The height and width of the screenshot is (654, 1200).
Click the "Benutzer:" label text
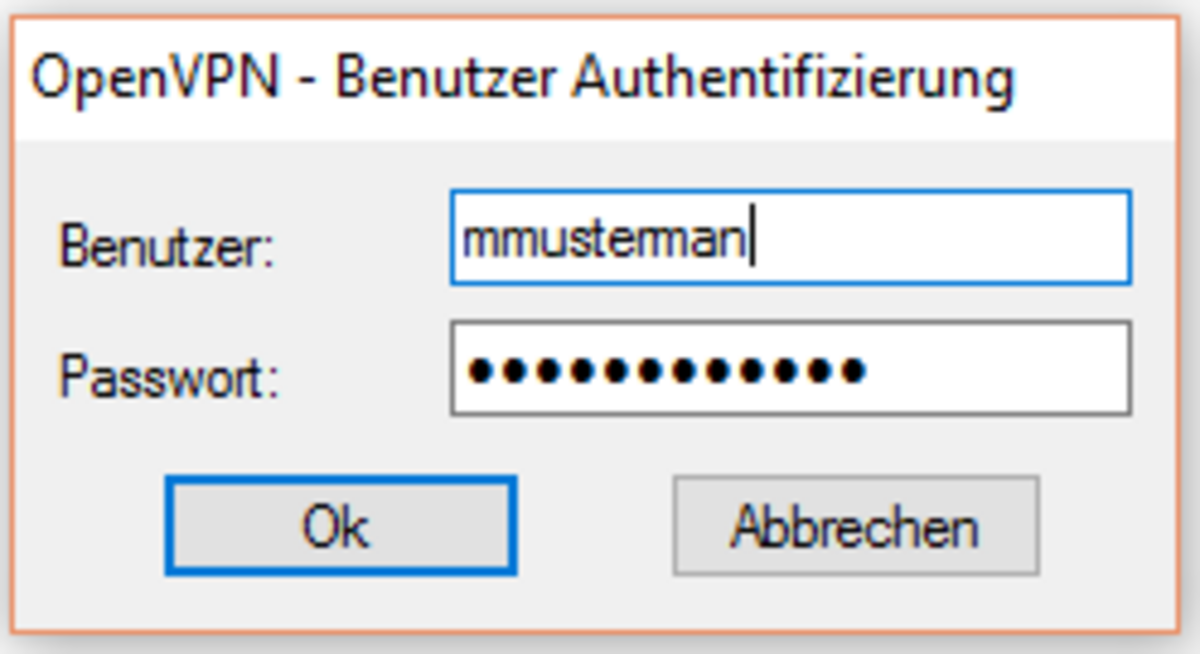click(x=166, y=245)
